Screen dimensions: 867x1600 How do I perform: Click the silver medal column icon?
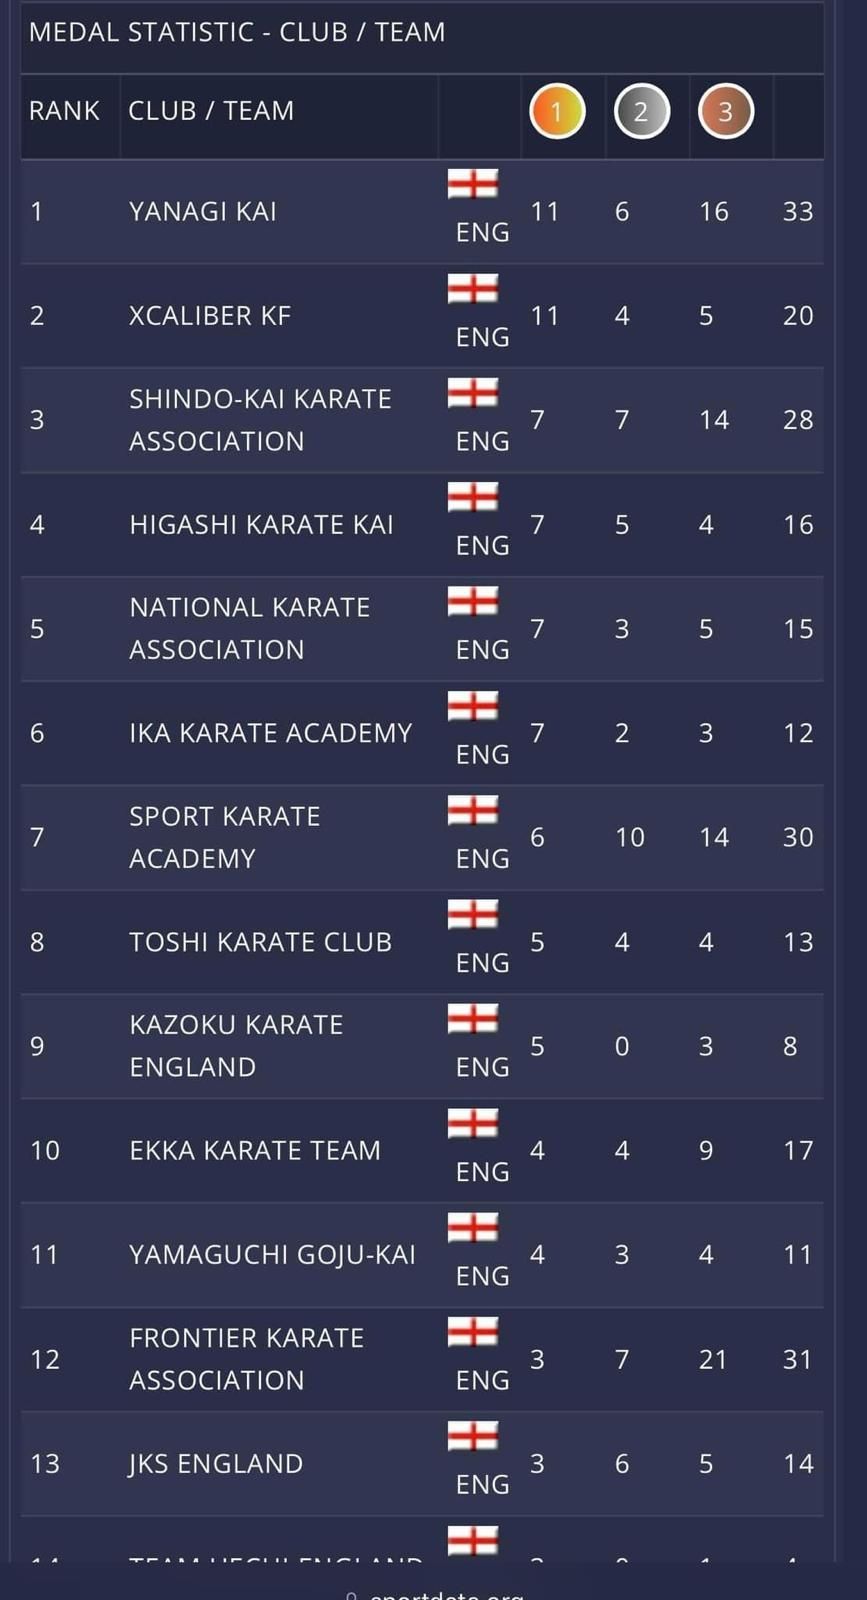coord(641,111)
